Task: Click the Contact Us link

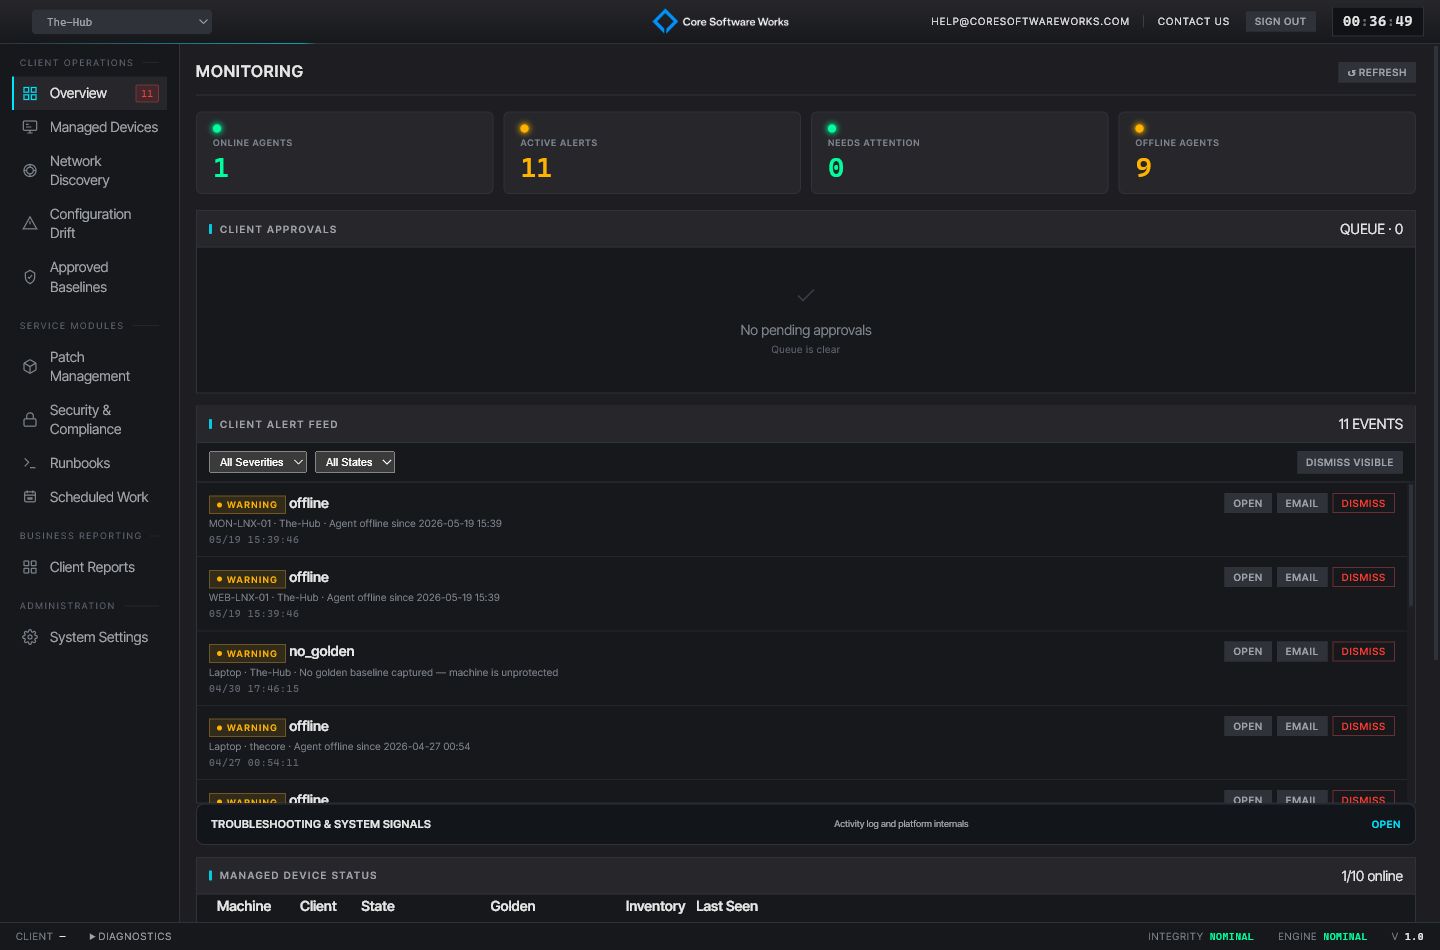Action: 1193,21
